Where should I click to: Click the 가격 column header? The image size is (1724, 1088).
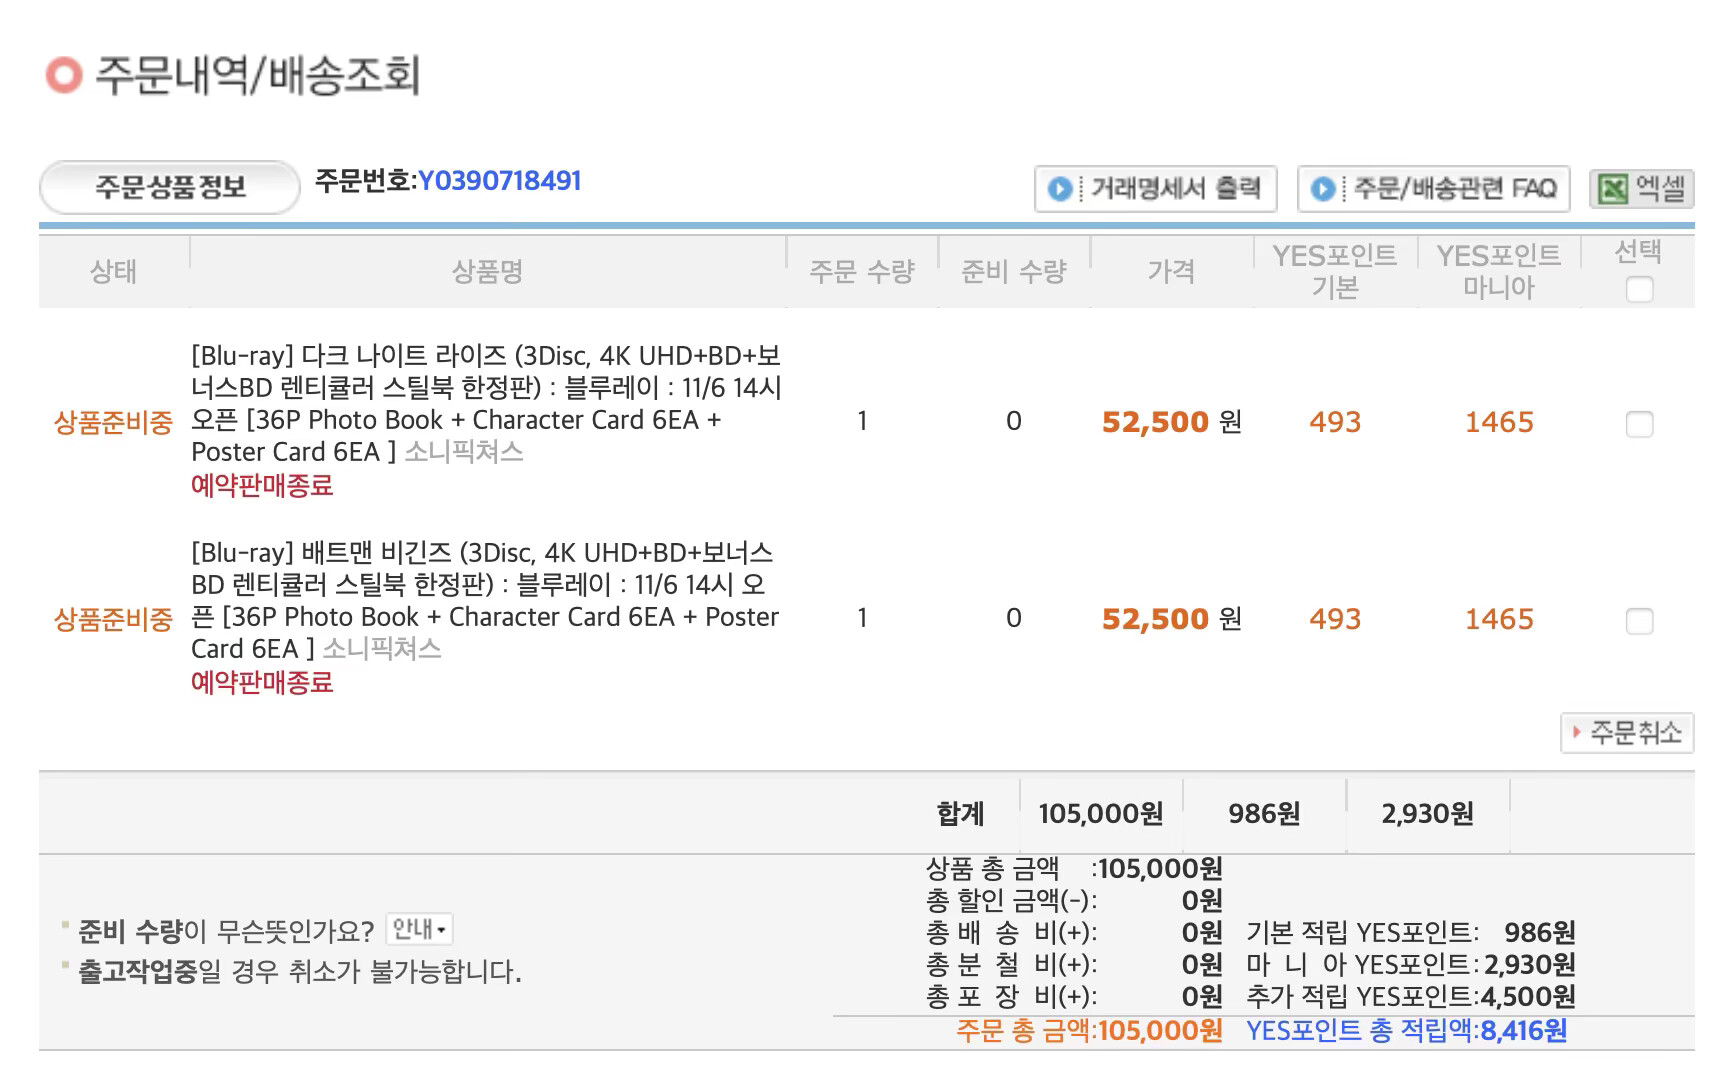point(1170,272)
